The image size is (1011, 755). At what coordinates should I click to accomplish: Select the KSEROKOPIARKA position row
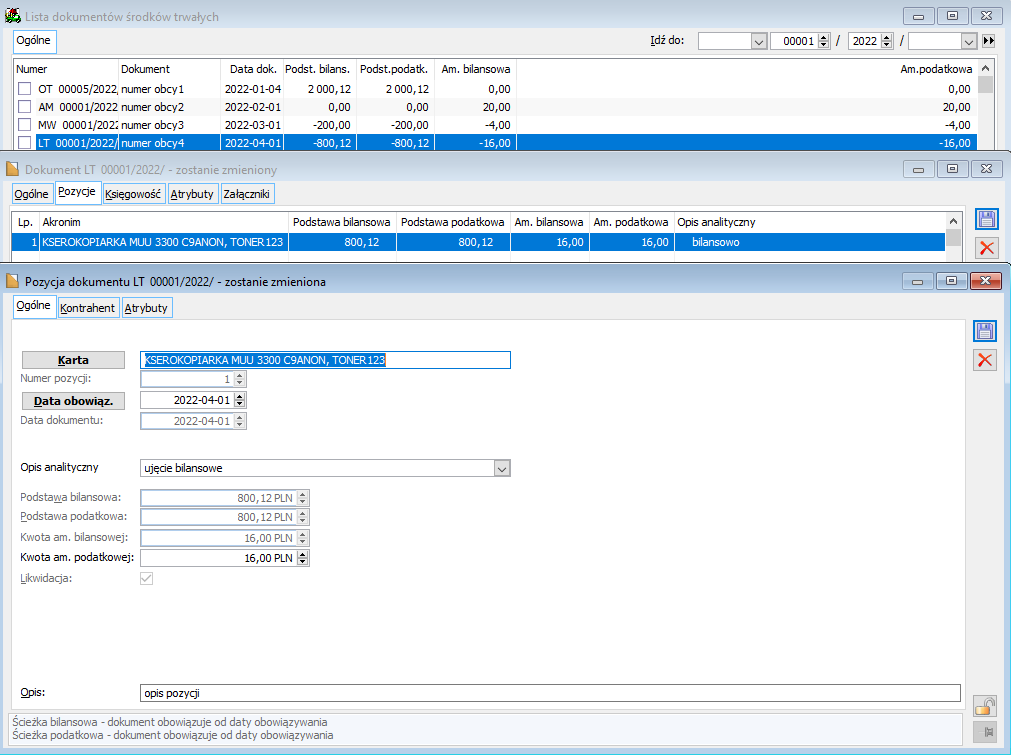click(478, 242)
